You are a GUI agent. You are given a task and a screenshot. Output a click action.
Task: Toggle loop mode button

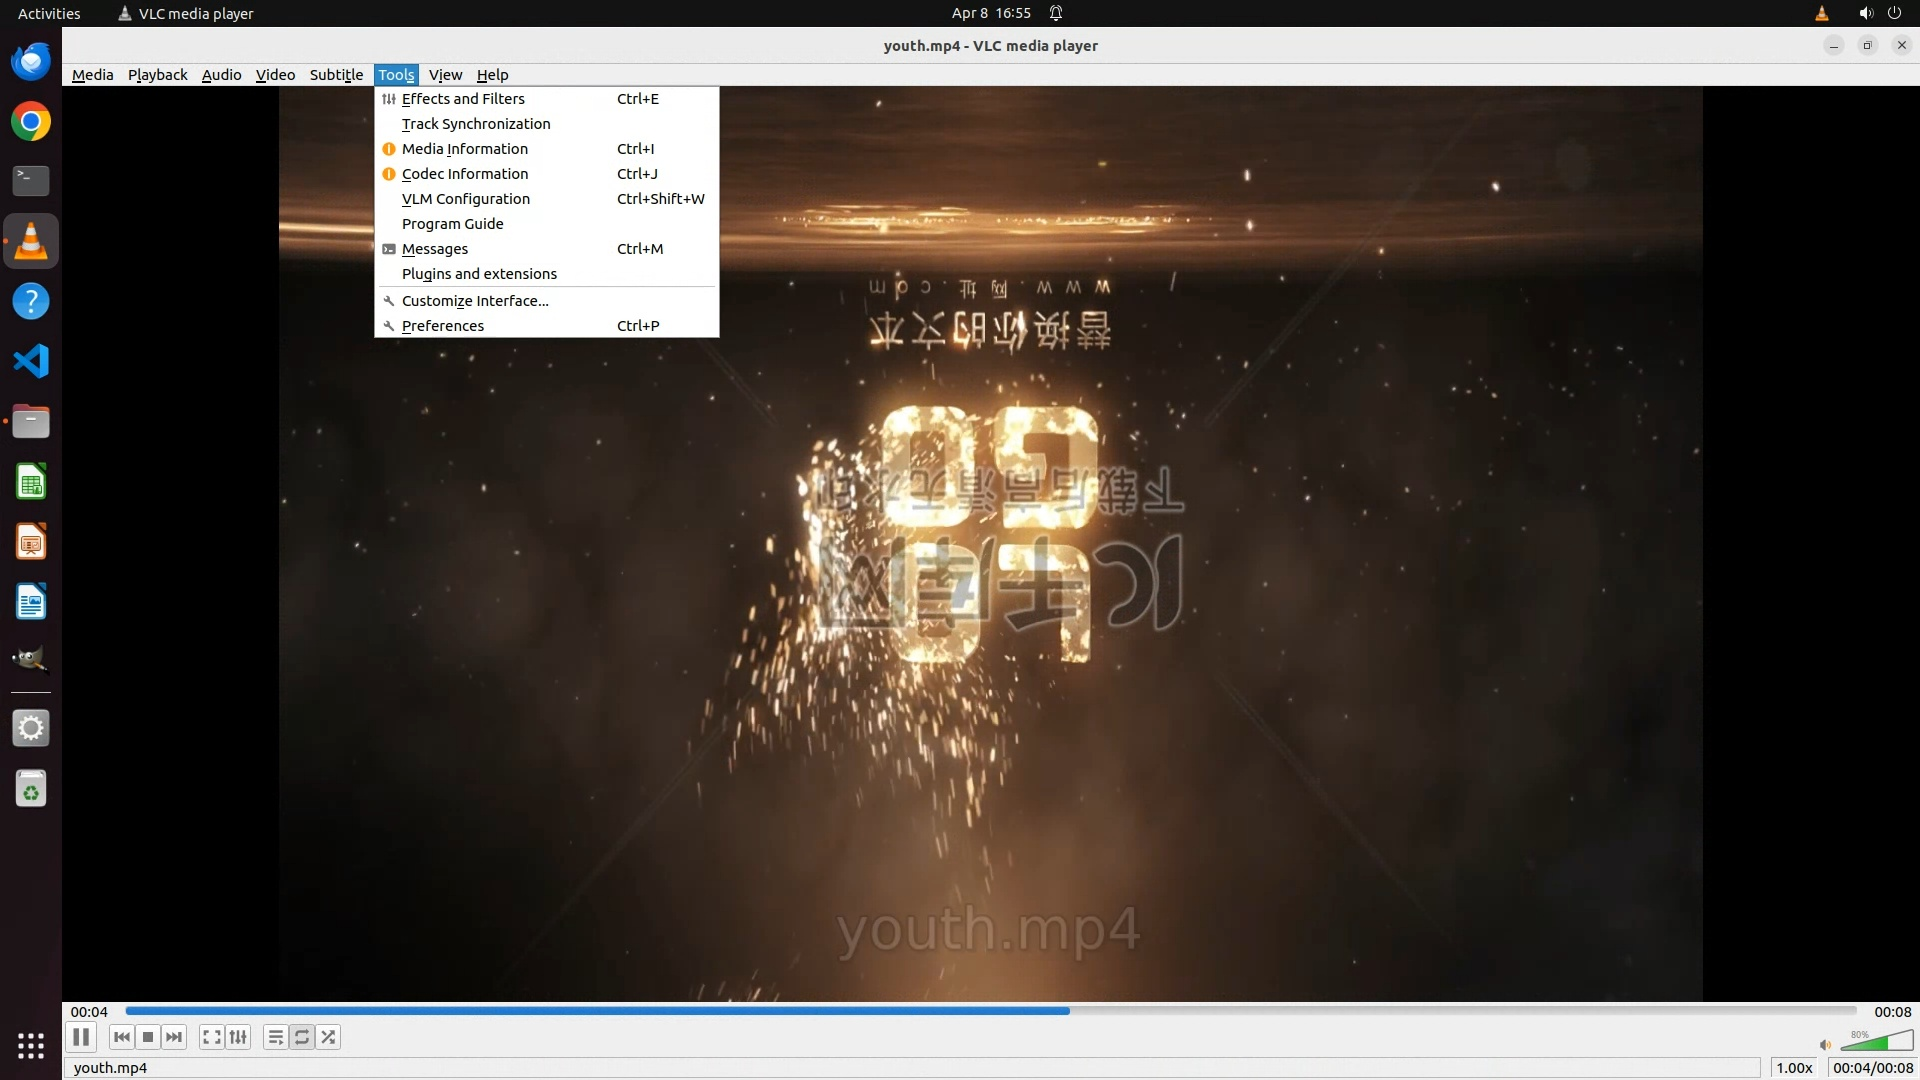[302, 1037]
